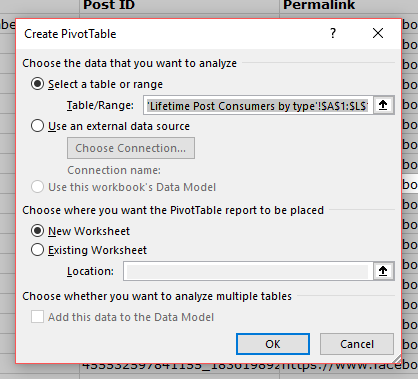This screenshot has width=418, height=379.
Task: Click 'Choose whether you want to analyze multiple tables' heading
Action: [157, 296]
